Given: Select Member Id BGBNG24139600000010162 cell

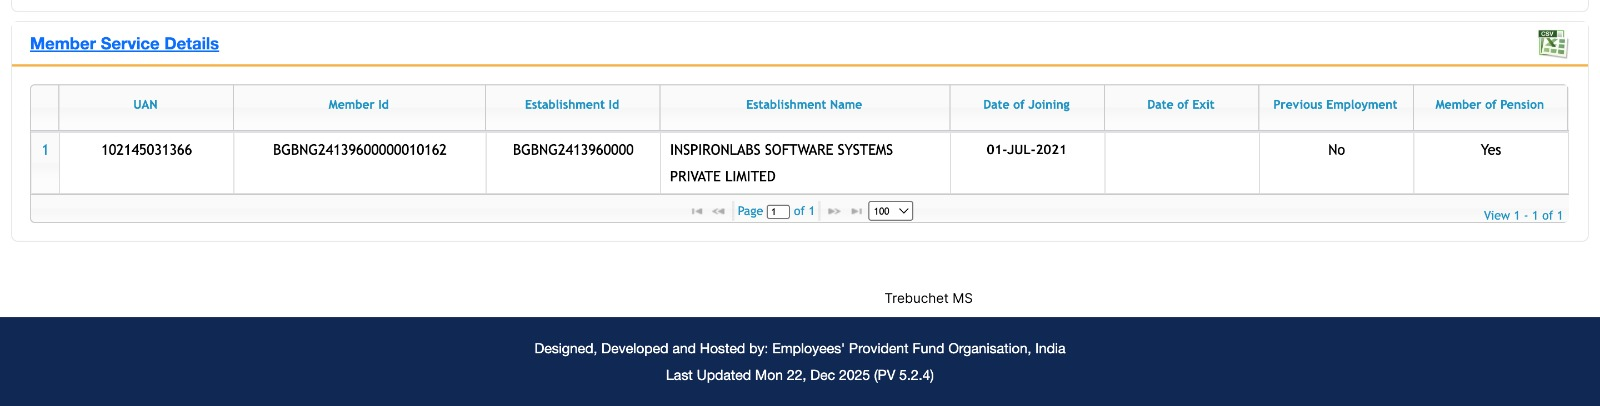Looking at the screenshot, I should (359, 150).
